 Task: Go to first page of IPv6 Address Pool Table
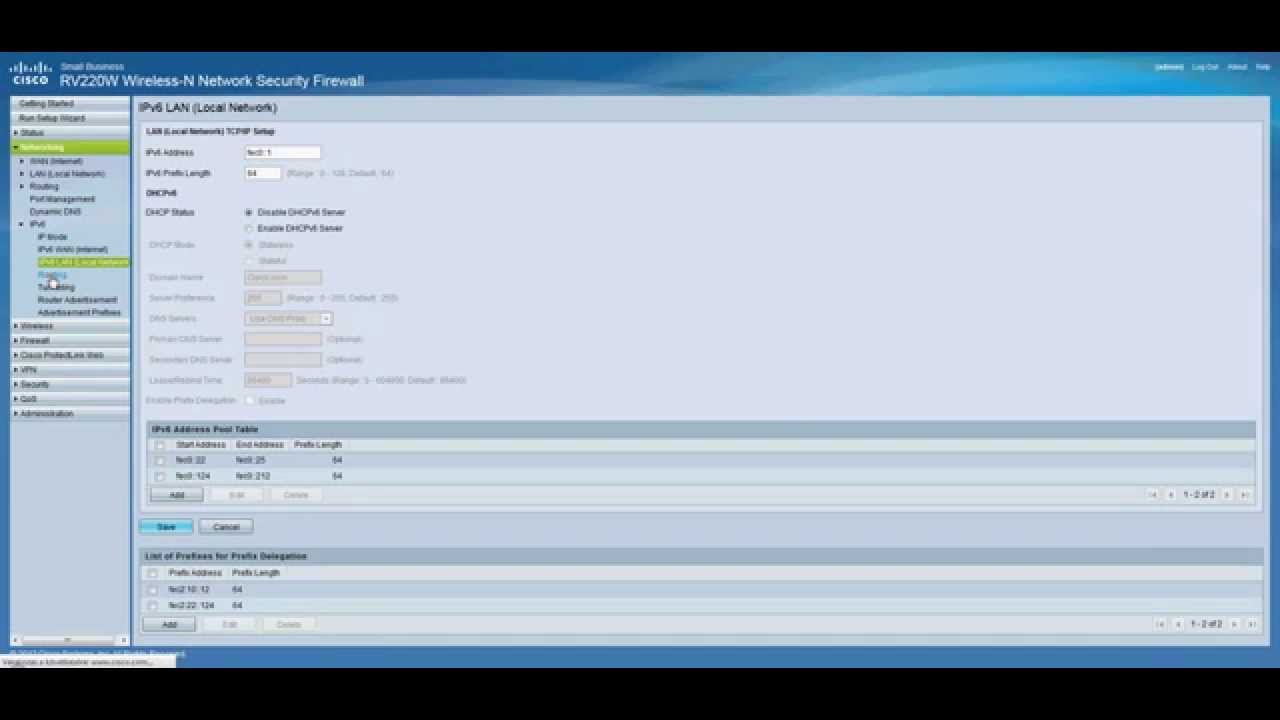coord(1152,495)
